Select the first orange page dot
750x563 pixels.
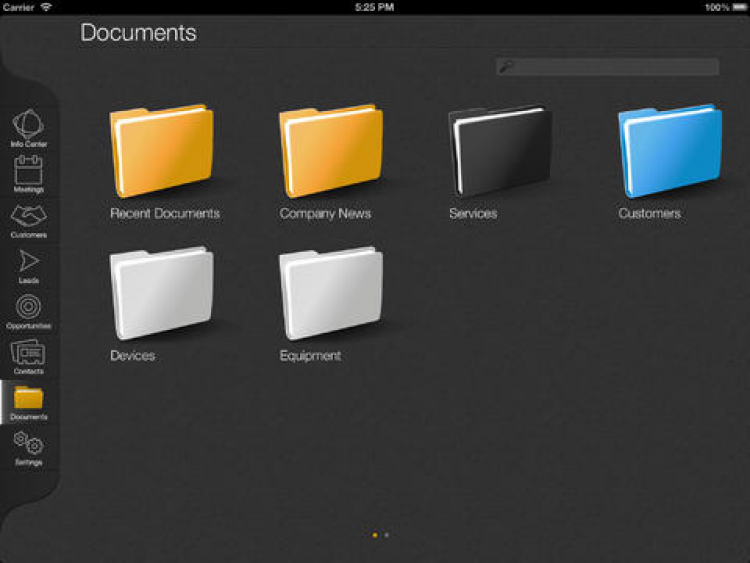point(375,535)
